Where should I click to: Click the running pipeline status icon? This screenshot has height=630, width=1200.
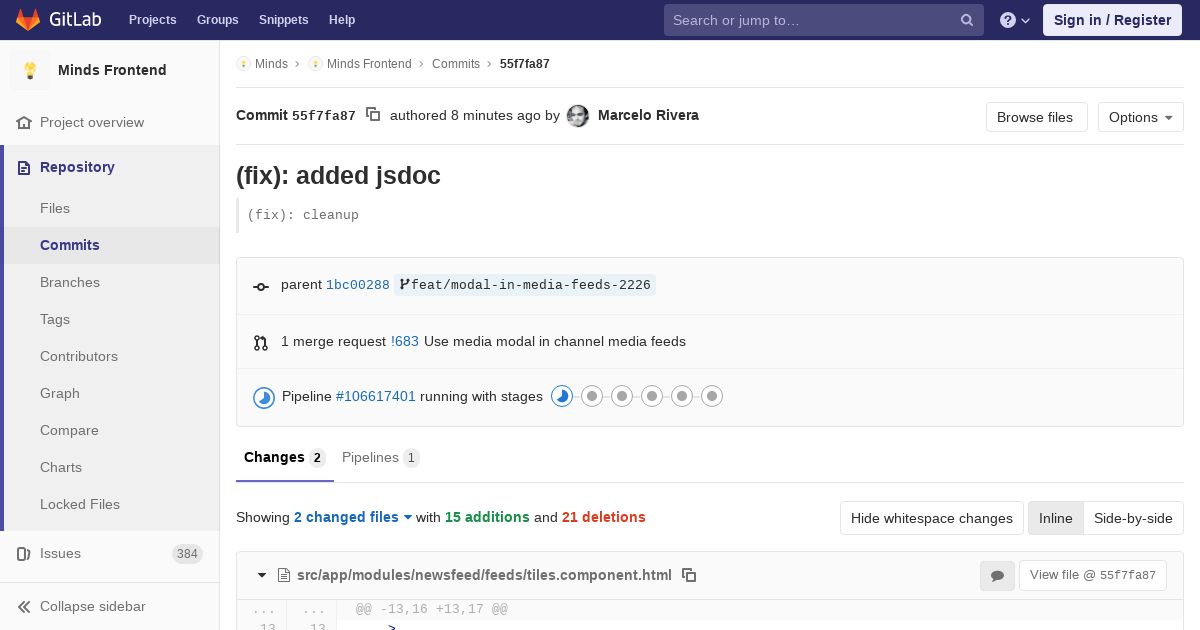coord(264,398)
